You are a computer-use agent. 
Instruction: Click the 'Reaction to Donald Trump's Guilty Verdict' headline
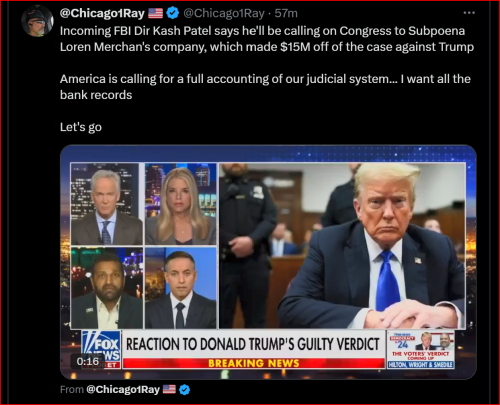point(253,344)
